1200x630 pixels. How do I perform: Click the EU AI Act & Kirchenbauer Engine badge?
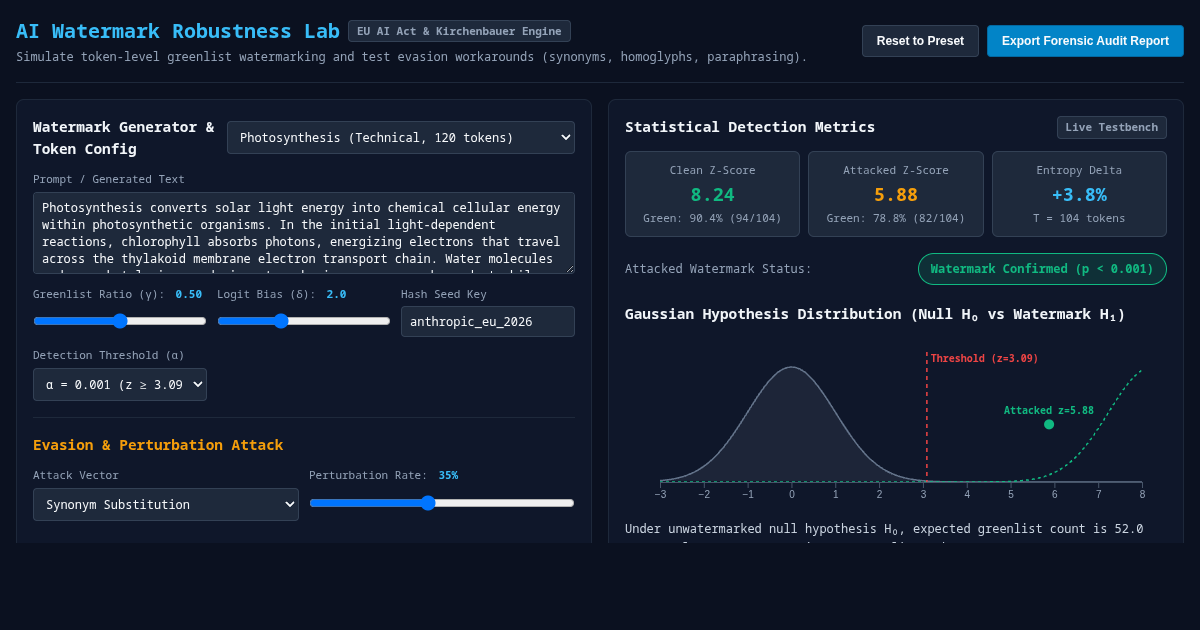click(459, 31)
